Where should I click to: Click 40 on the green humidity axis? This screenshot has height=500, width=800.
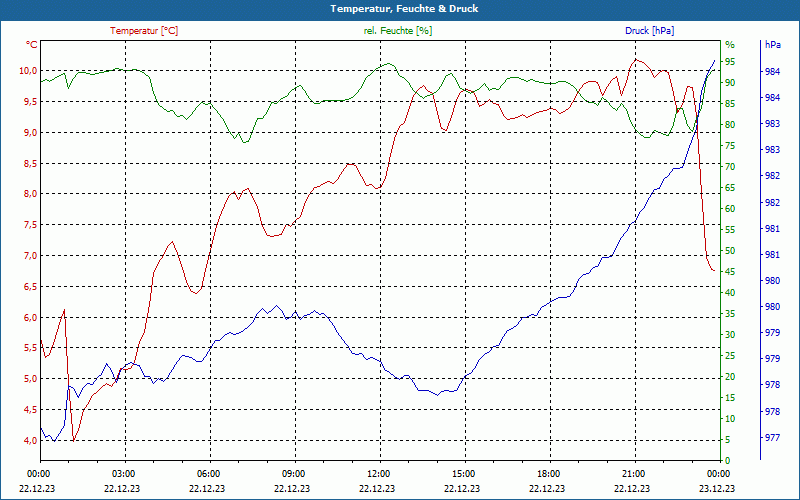tap(730, 293)
